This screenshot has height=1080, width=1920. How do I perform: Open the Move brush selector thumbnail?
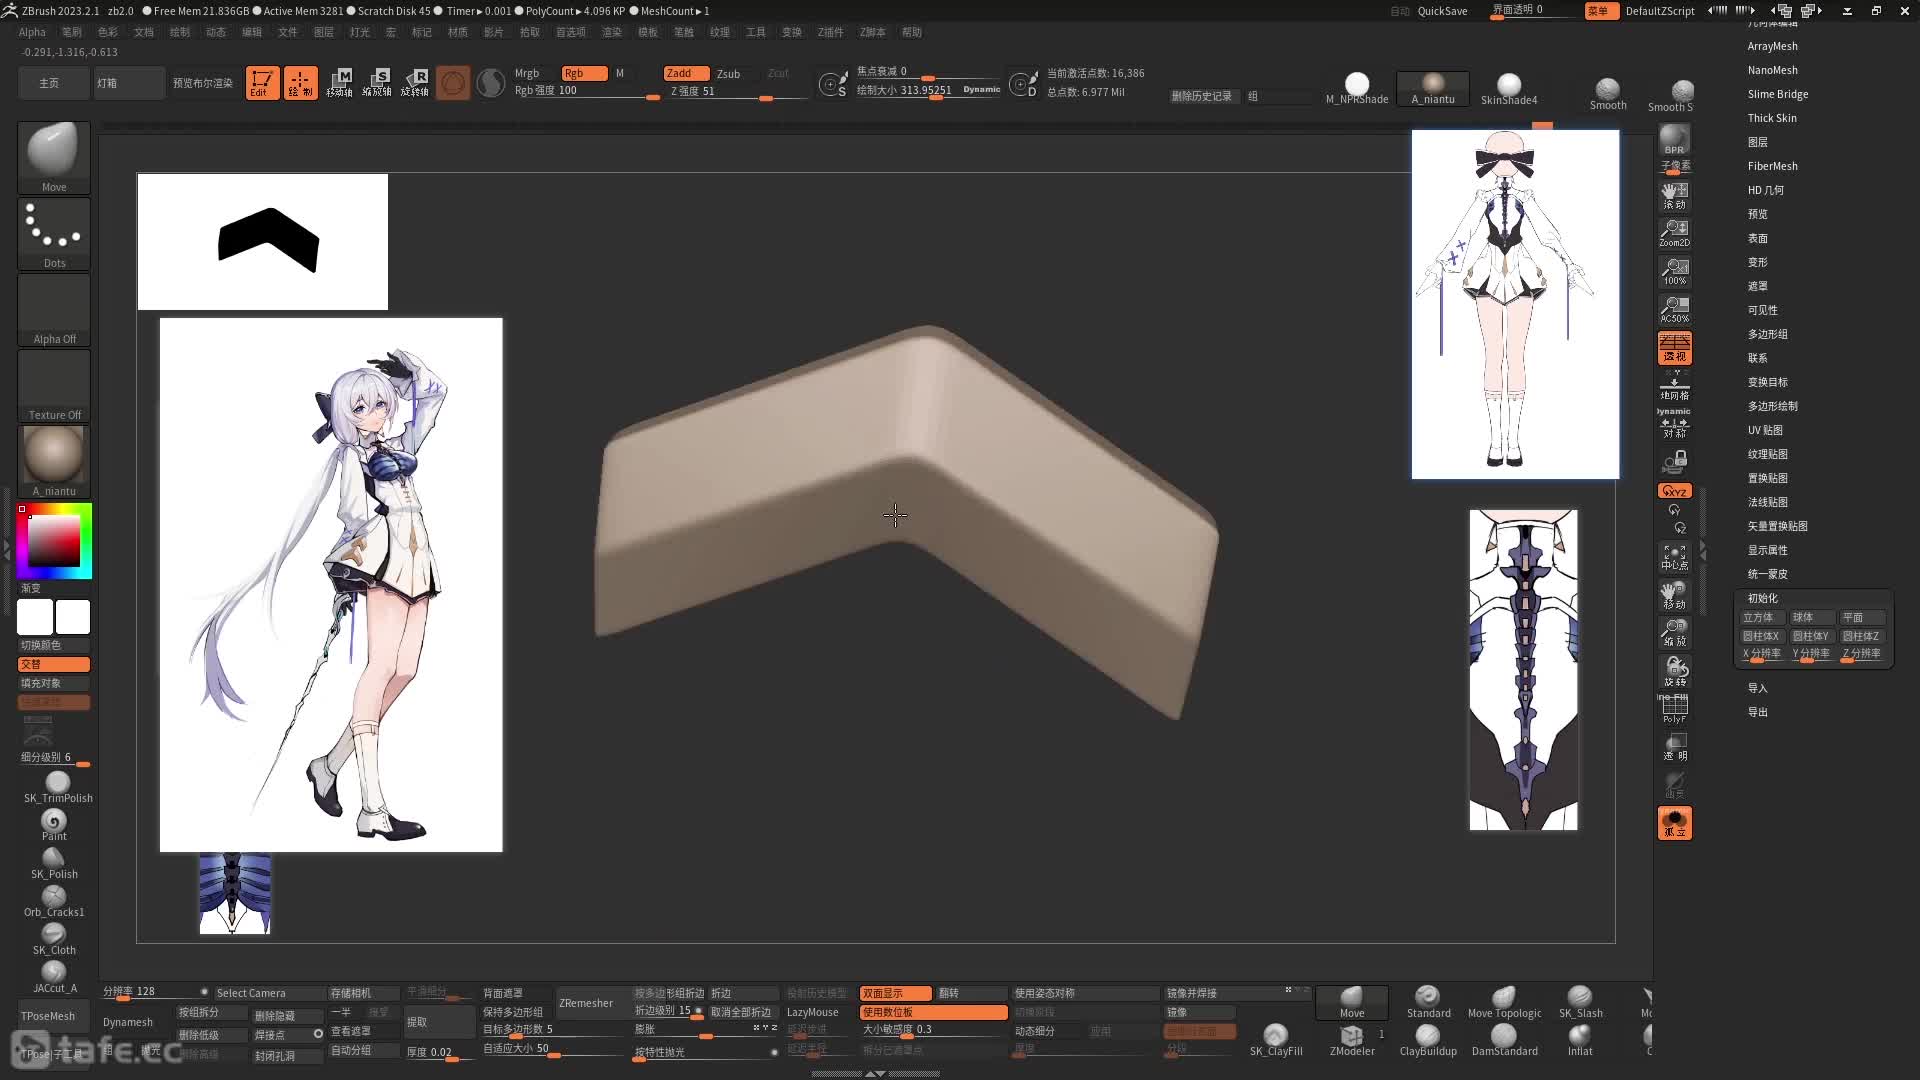(x=54, y=157)
